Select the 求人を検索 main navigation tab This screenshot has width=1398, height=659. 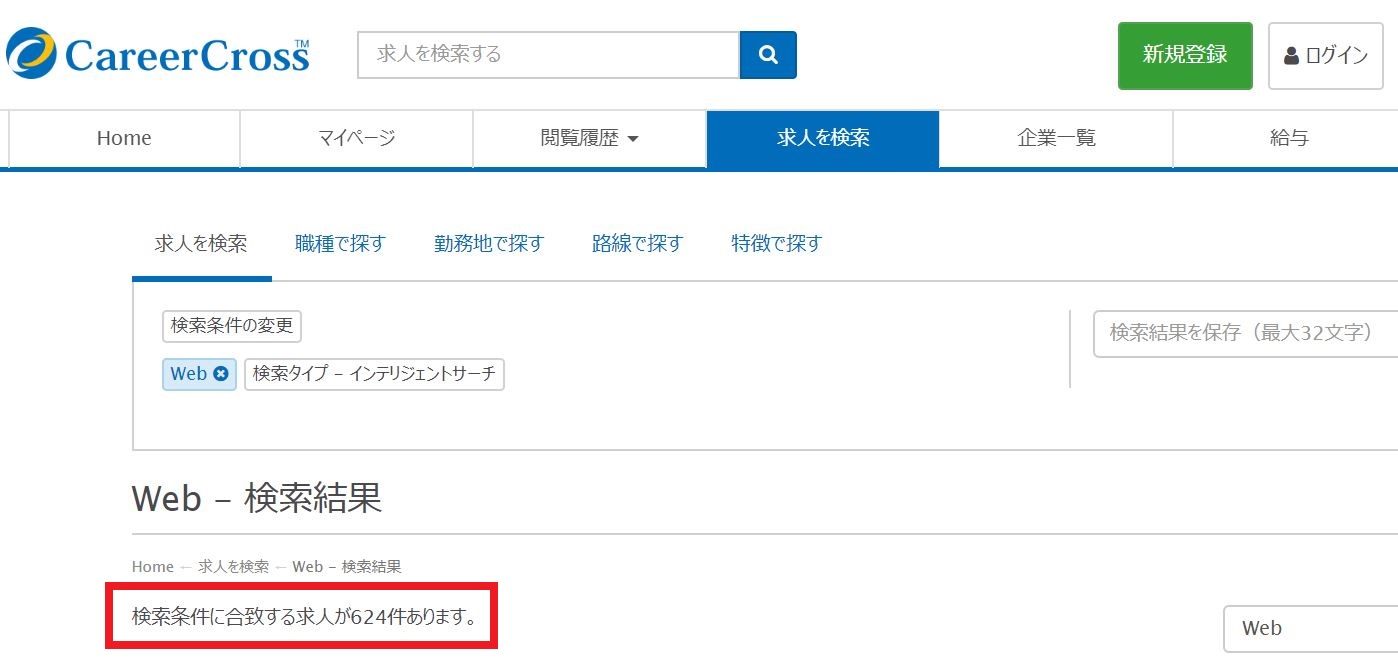point(822,138)
